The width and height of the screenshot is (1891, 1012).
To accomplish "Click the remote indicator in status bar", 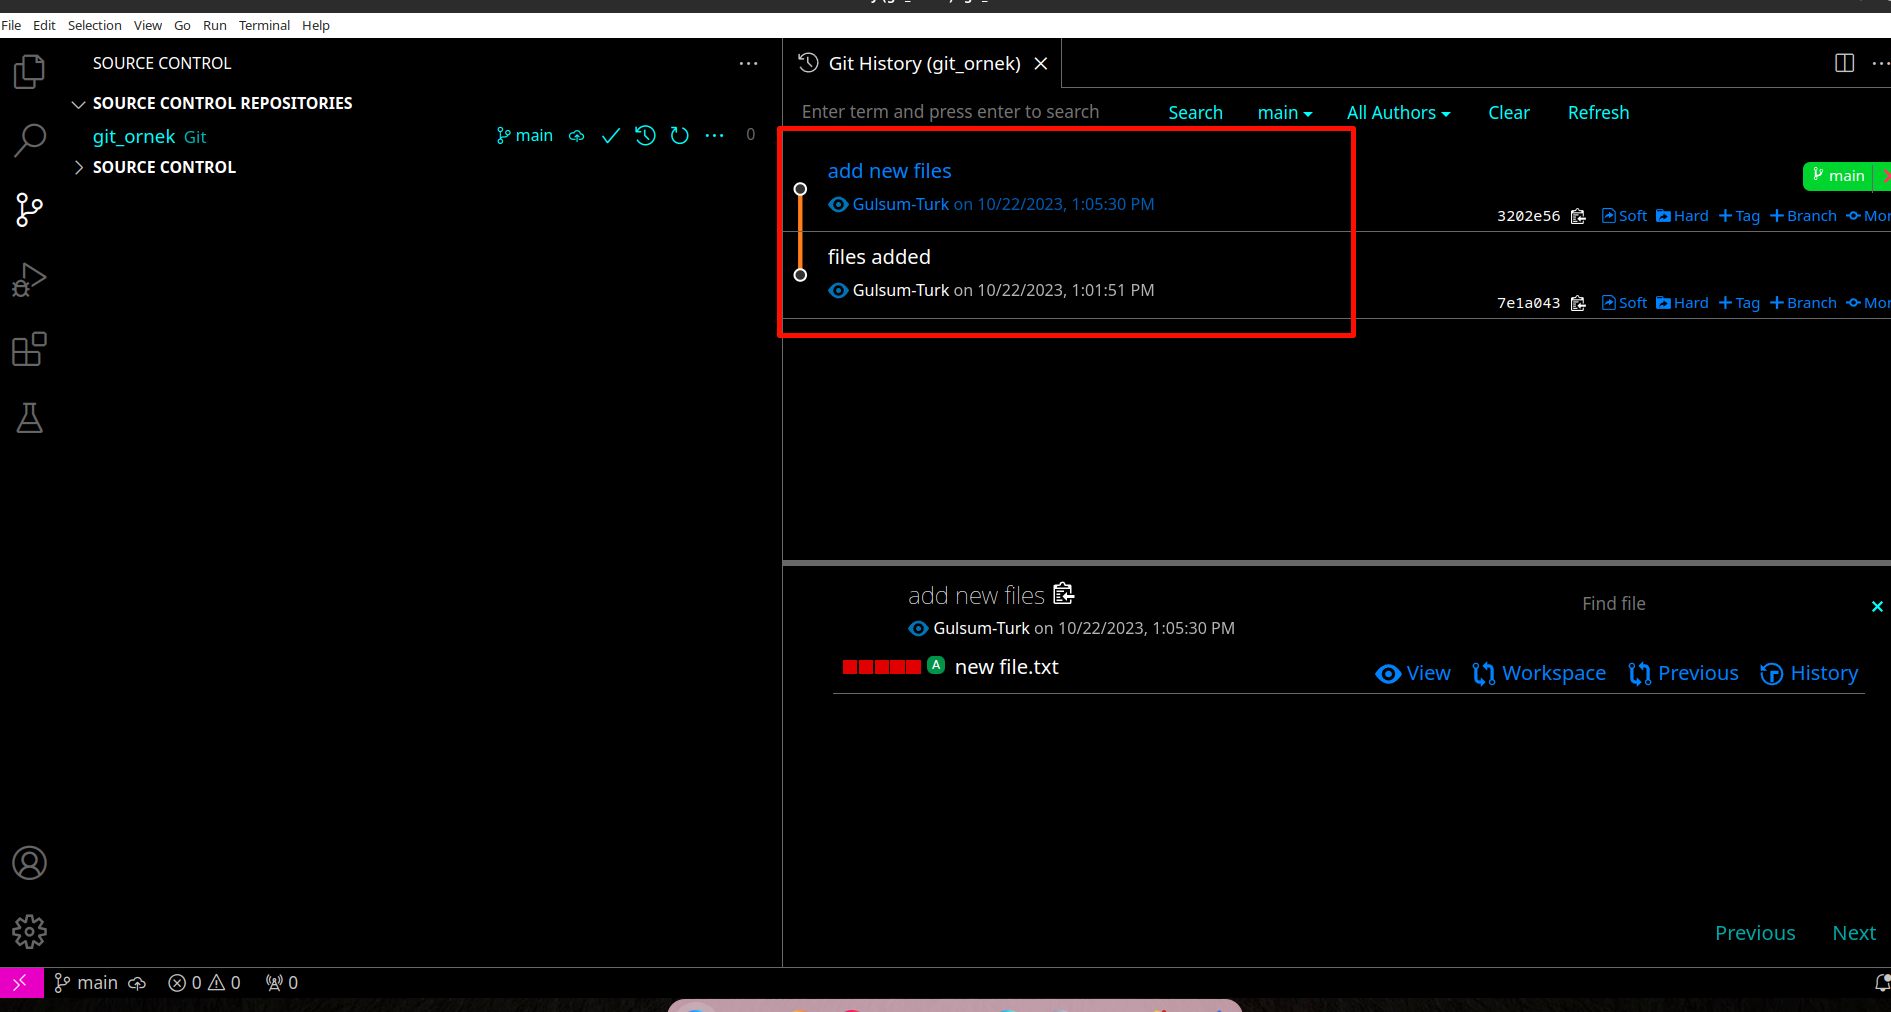I will point(21,983).
